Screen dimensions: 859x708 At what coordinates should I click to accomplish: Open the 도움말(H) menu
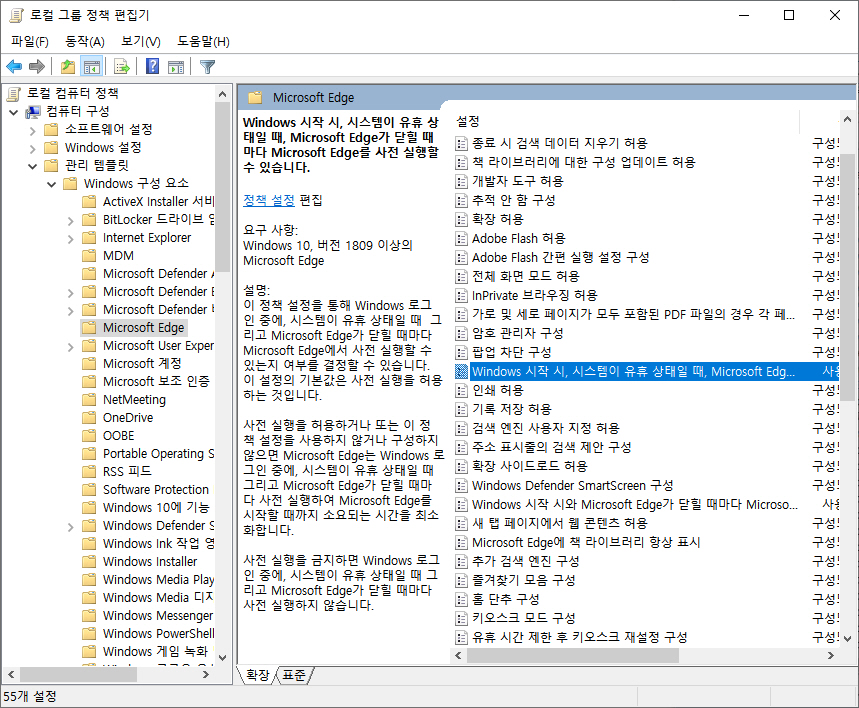pyautogui.click(x=203, y=42)
